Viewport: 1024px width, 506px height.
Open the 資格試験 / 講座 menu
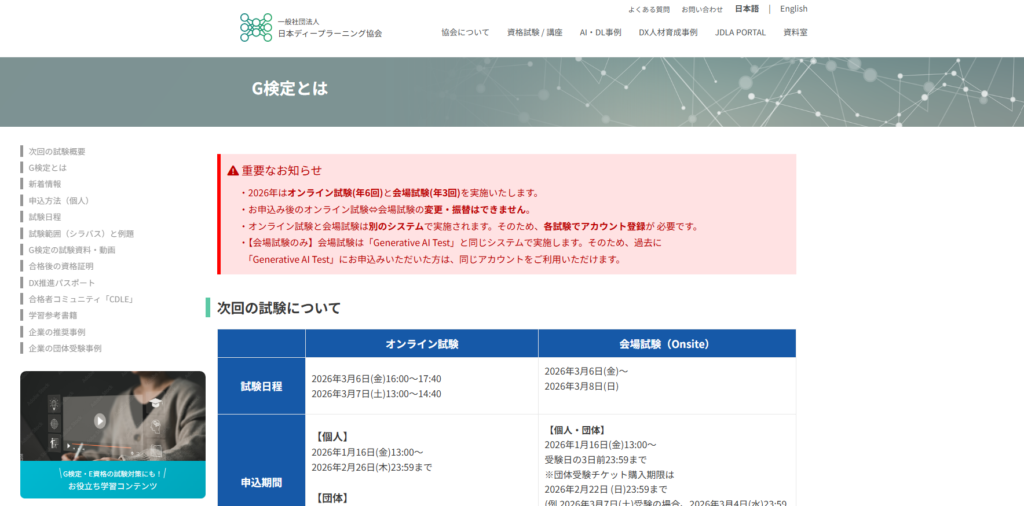(534, 32)
